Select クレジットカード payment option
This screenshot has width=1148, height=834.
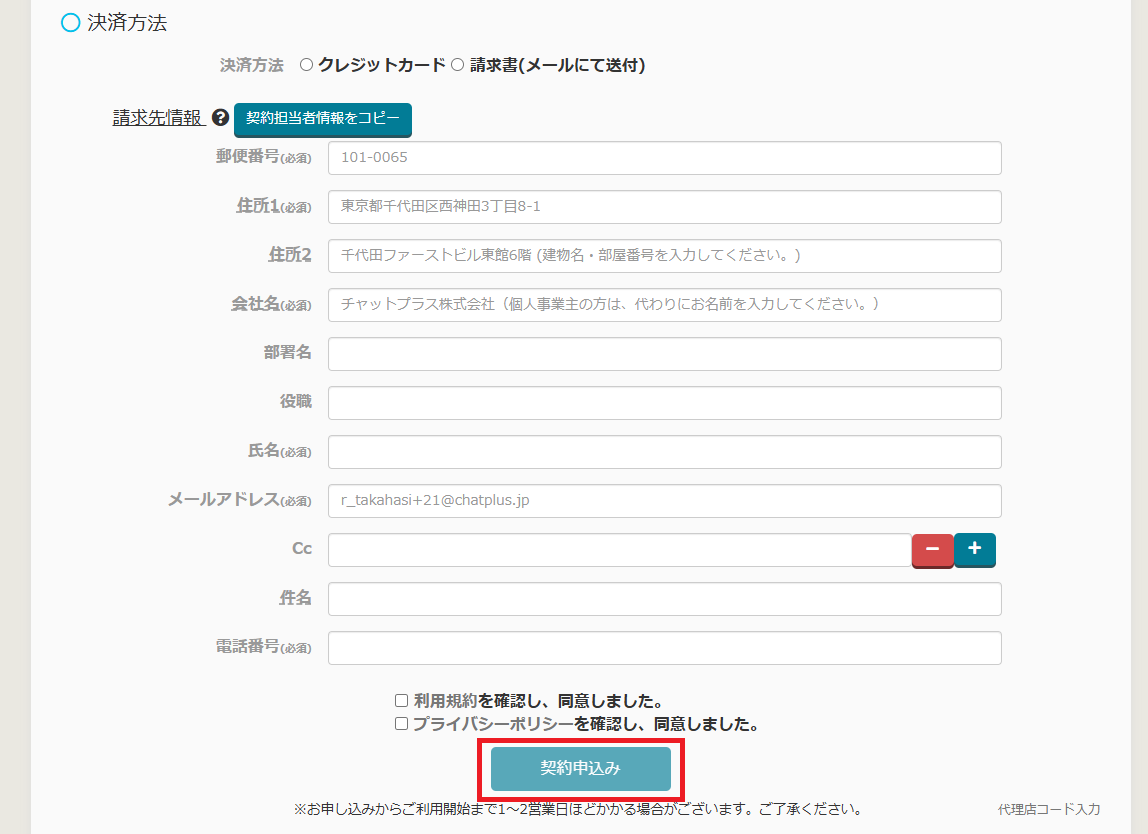307,65
